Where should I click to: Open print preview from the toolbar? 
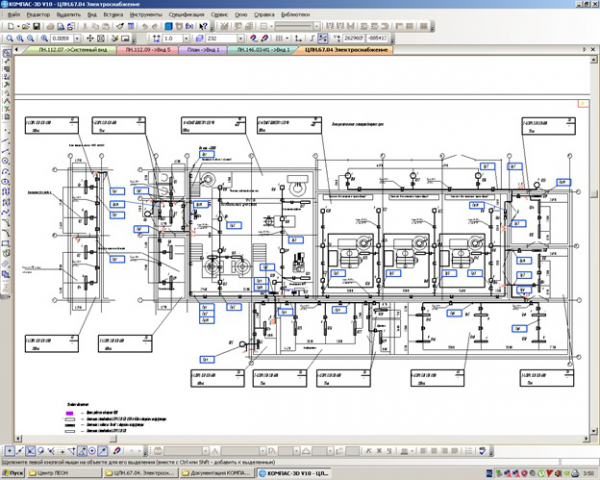pos(60,26)
